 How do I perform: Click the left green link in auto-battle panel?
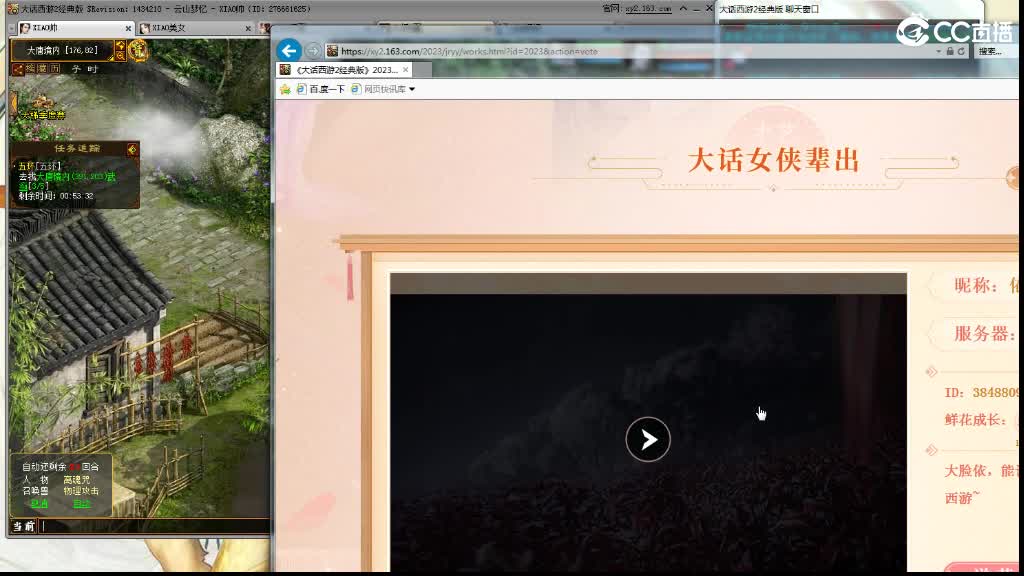(39, 504)
